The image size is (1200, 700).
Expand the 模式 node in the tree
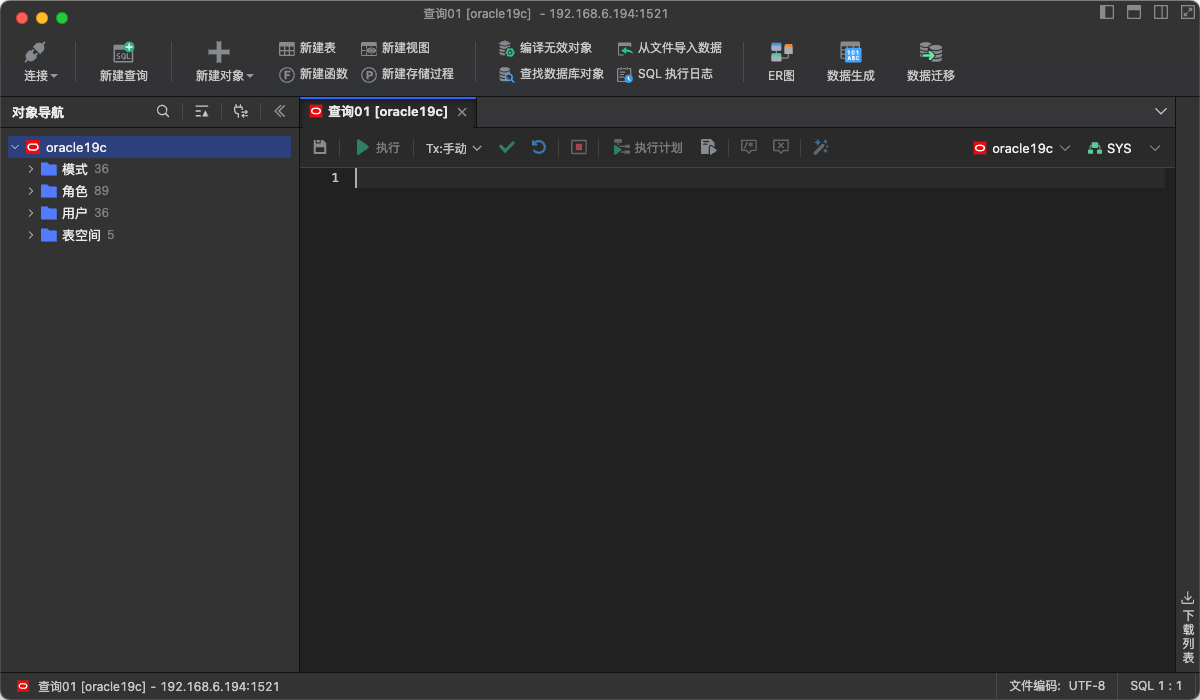coord(31,168)
